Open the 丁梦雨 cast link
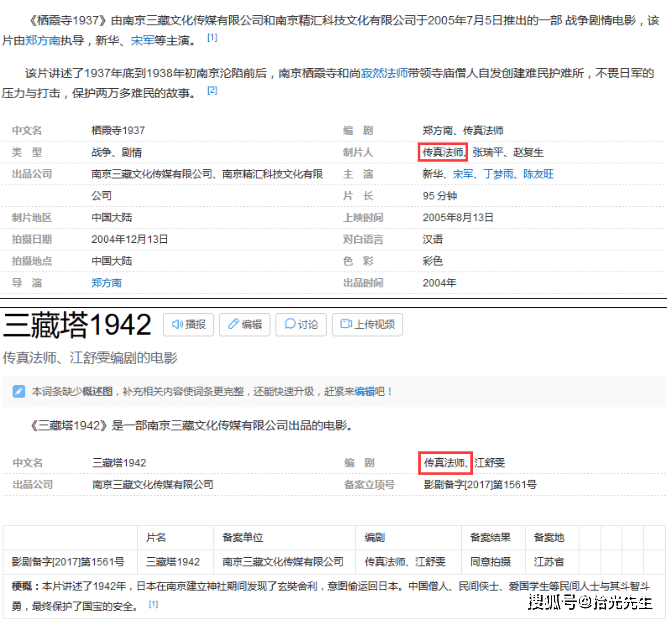The image size is (667, 619). pos(499,174)
